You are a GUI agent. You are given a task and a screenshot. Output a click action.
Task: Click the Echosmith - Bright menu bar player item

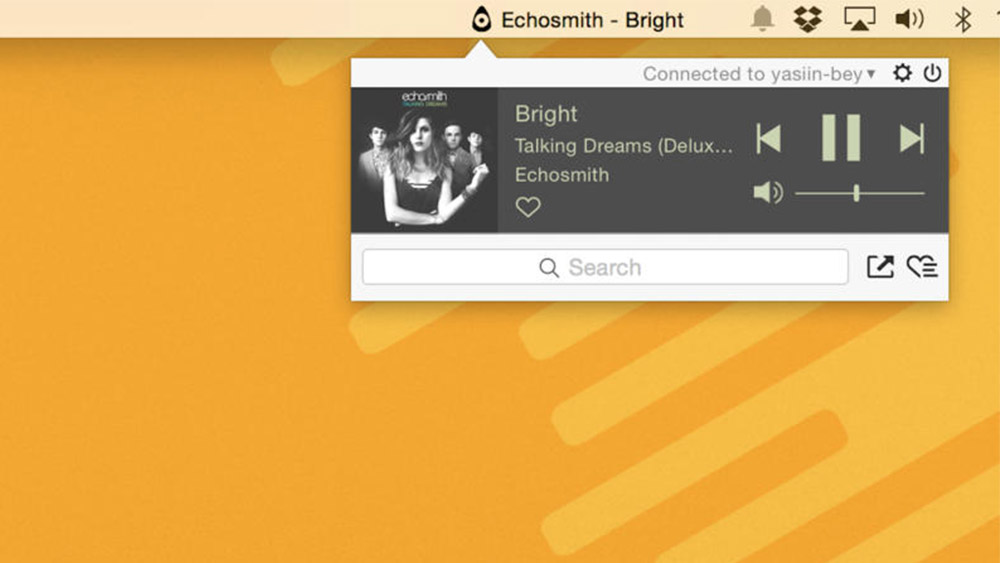[577, 20]
